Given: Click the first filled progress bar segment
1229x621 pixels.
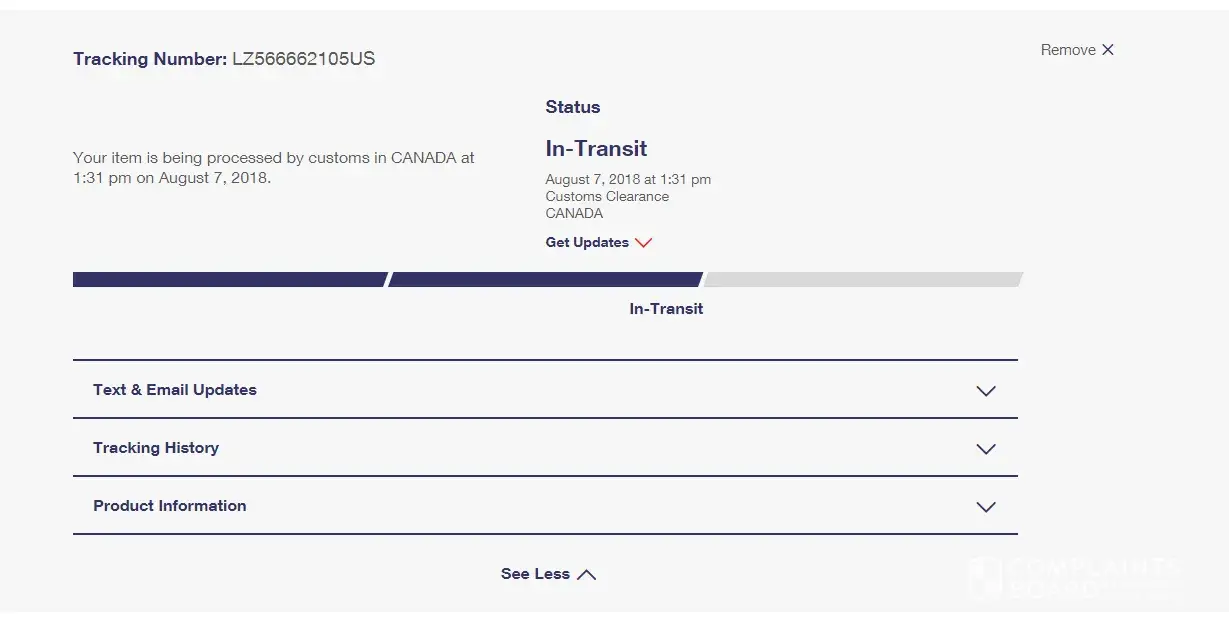Looking at the screenshot, I should pos(229,280).
